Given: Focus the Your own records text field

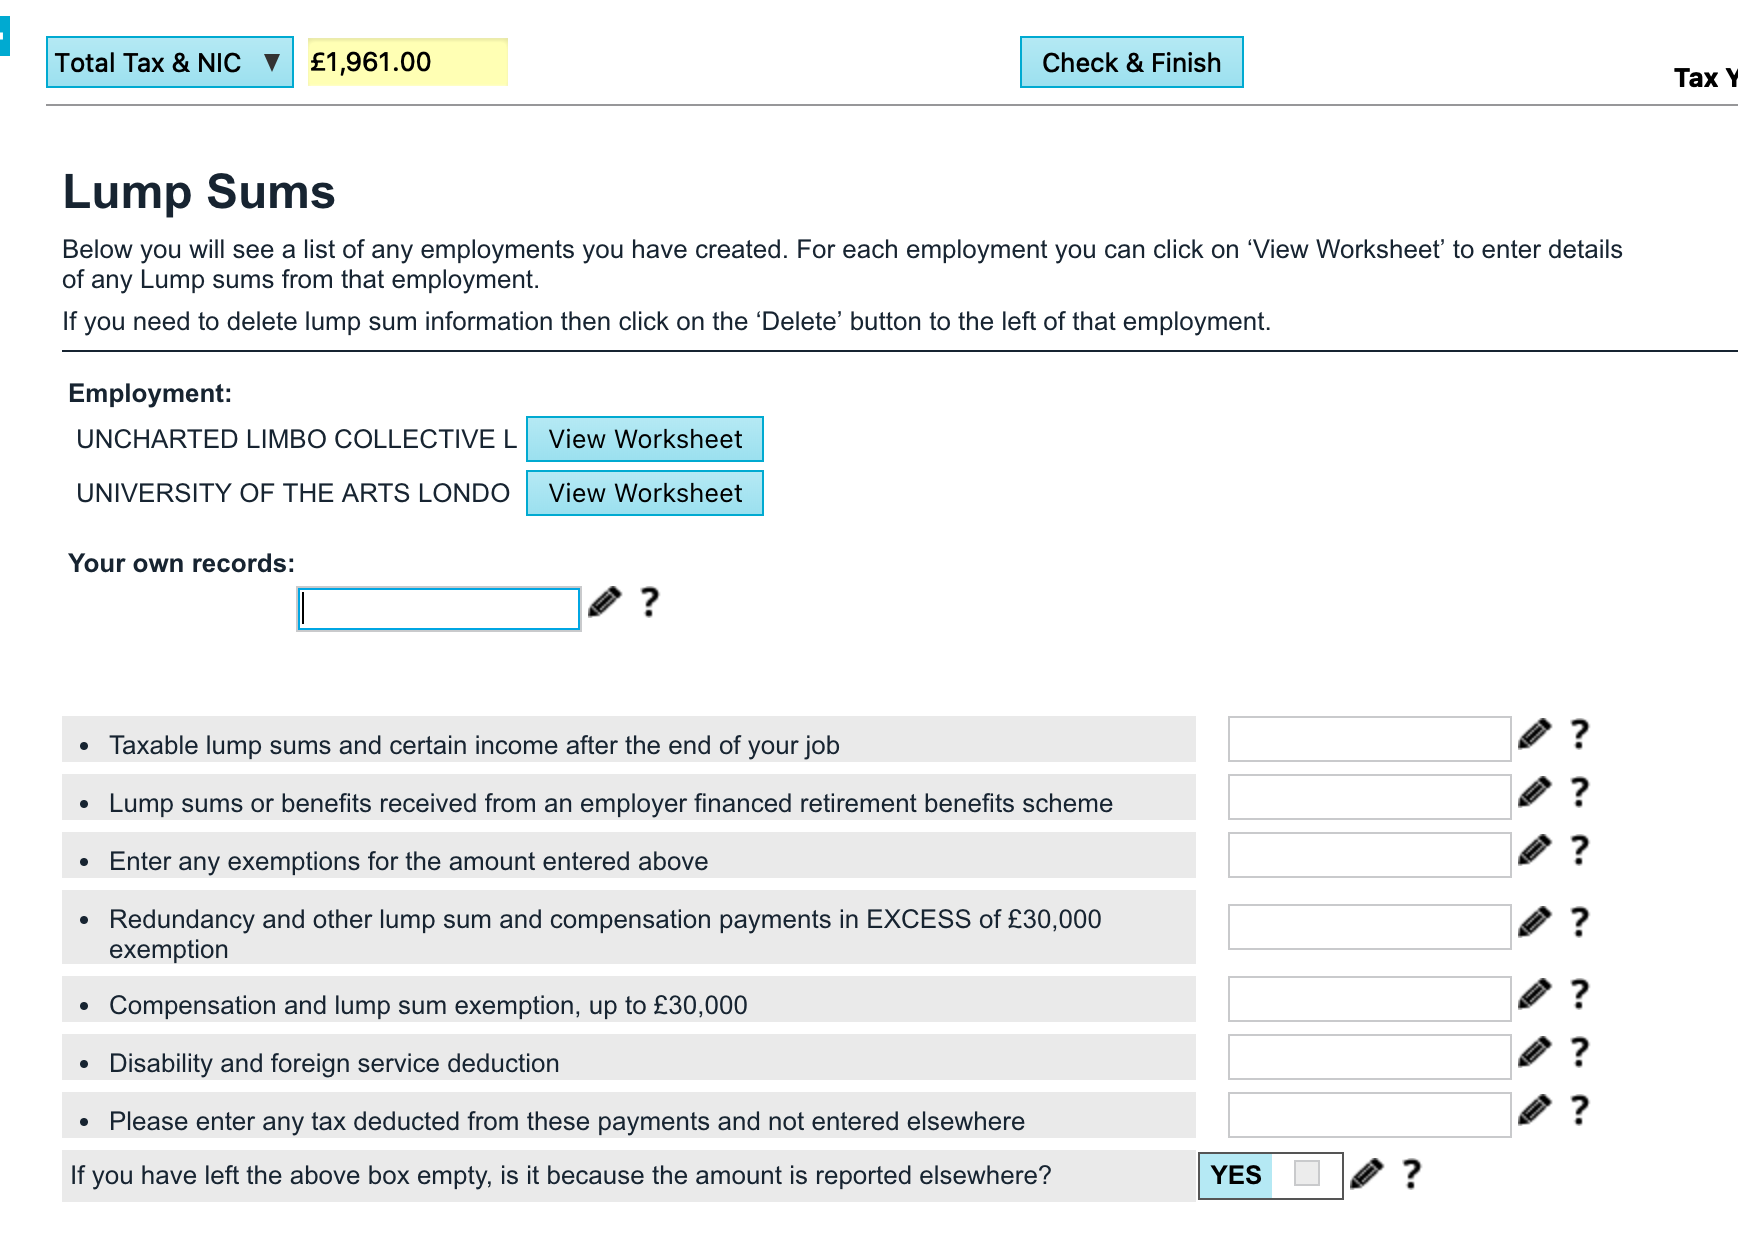Looking at the screenshot, I should [x=439, y=609].
